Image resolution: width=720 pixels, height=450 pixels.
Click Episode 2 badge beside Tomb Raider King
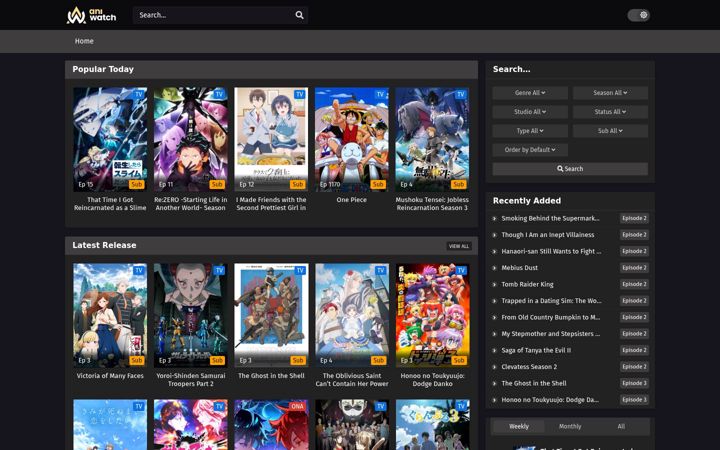click(634, 284)
